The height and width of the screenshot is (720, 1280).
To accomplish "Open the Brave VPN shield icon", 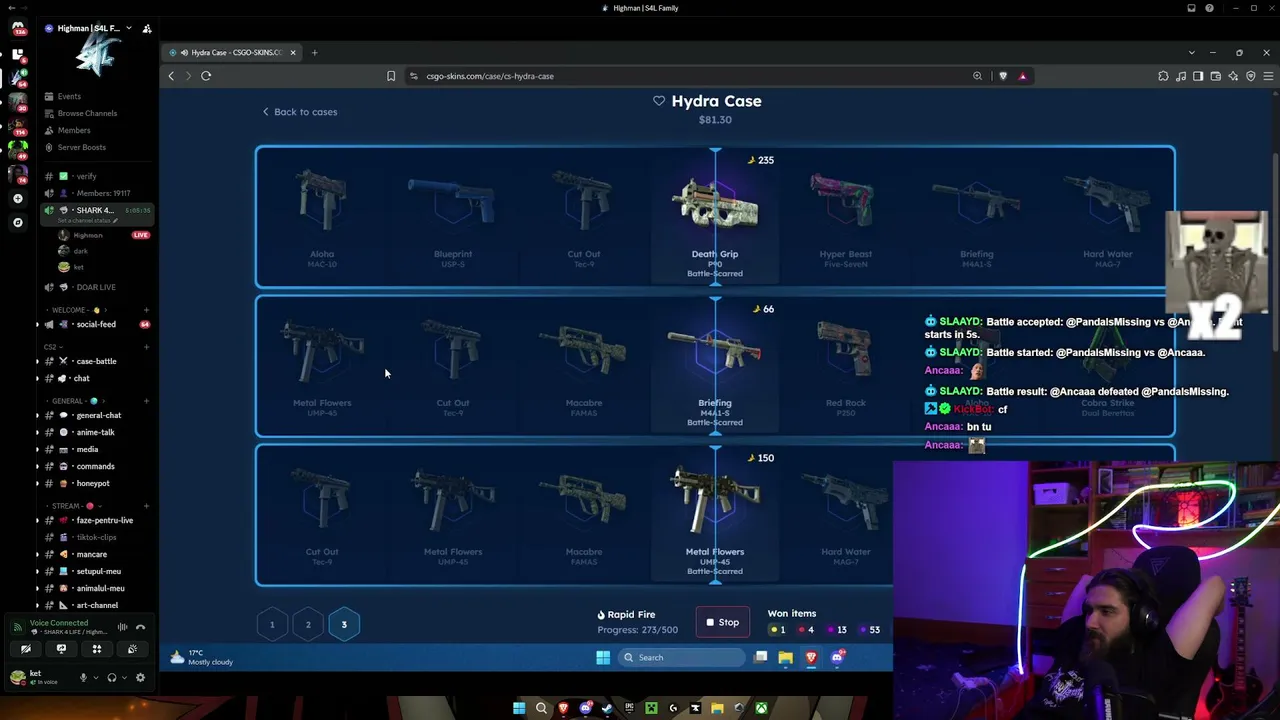I will coord(1250,76).
